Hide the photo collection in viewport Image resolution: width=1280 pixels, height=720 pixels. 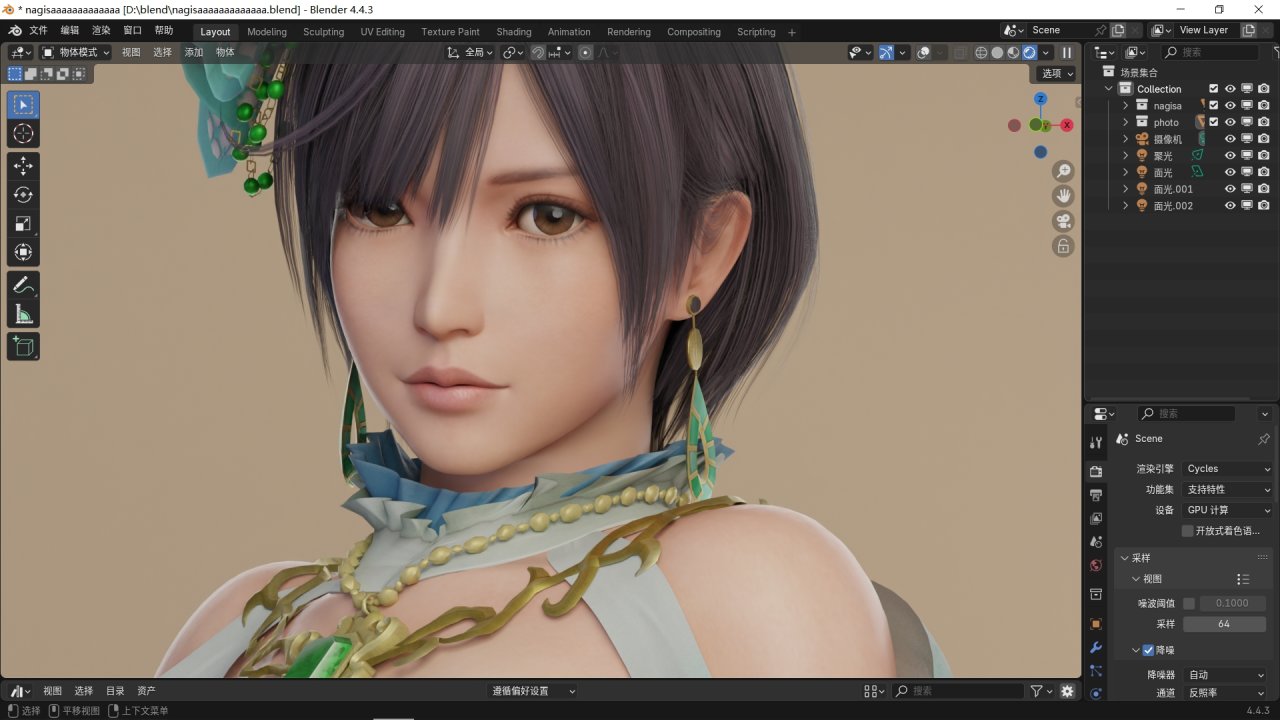[x=1230, y=122]
